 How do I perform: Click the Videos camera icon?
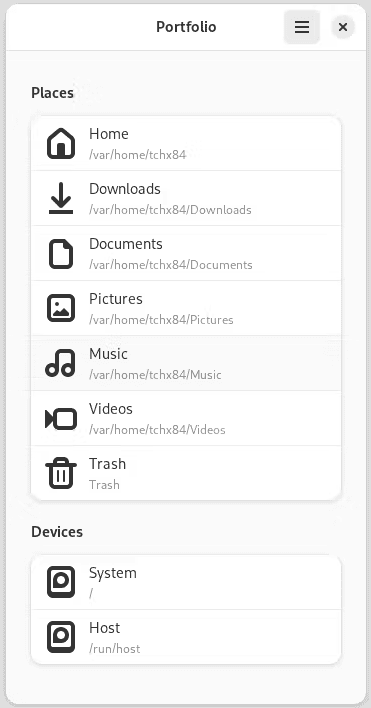tap(61, 419)
